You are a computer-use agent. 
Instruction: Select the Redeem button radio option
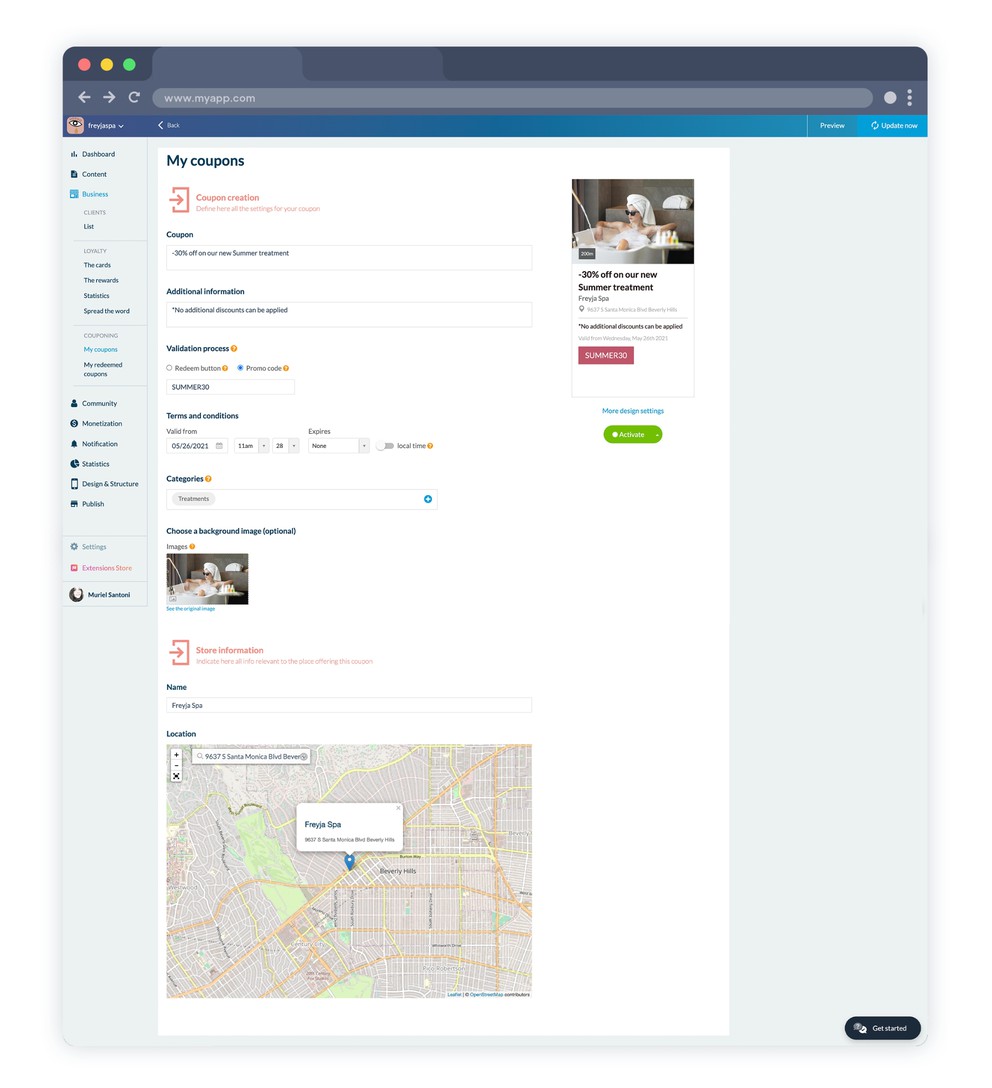pyautogui.click(x=170, y=368)
